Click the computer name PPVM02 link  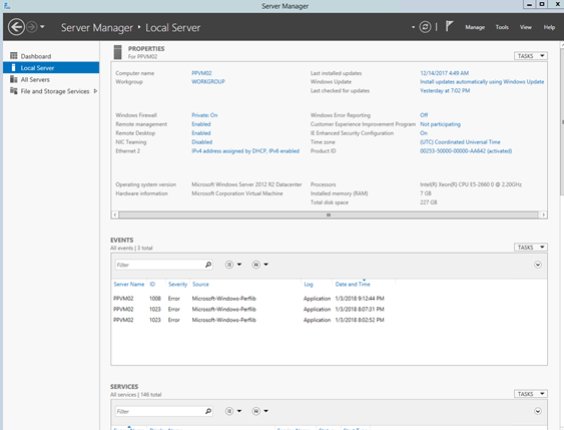point(201,73)
